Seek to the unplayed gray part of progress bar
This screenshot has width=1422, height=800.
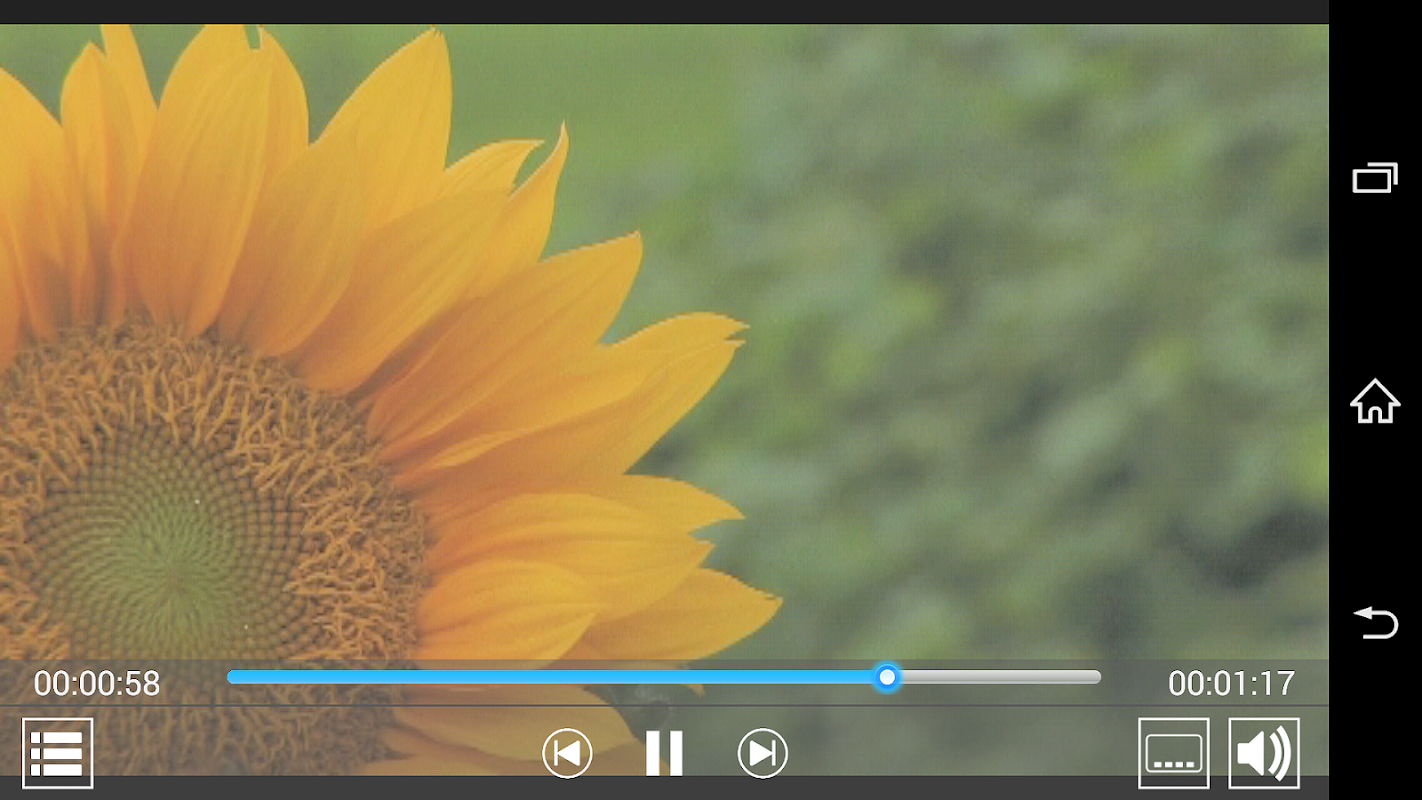point(1000,678)
